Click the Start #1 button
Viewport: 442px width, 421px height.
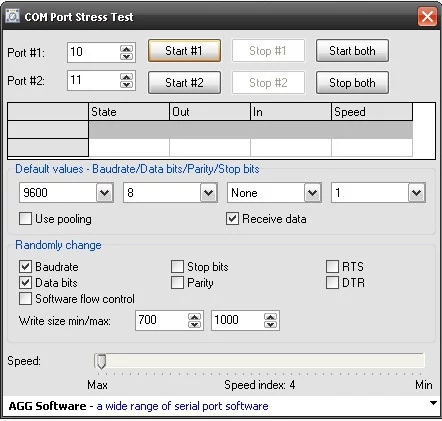click(184, 51)
